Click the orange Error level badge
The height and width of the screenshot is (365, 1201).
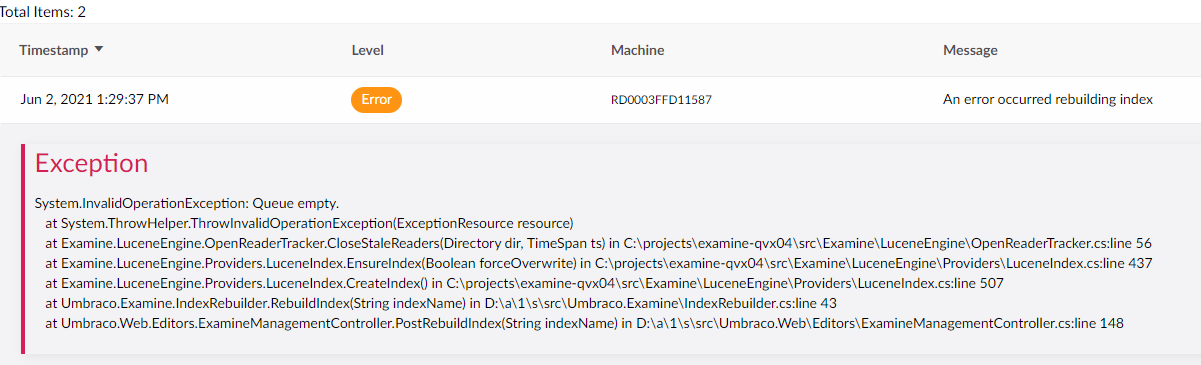pos(376,100)
